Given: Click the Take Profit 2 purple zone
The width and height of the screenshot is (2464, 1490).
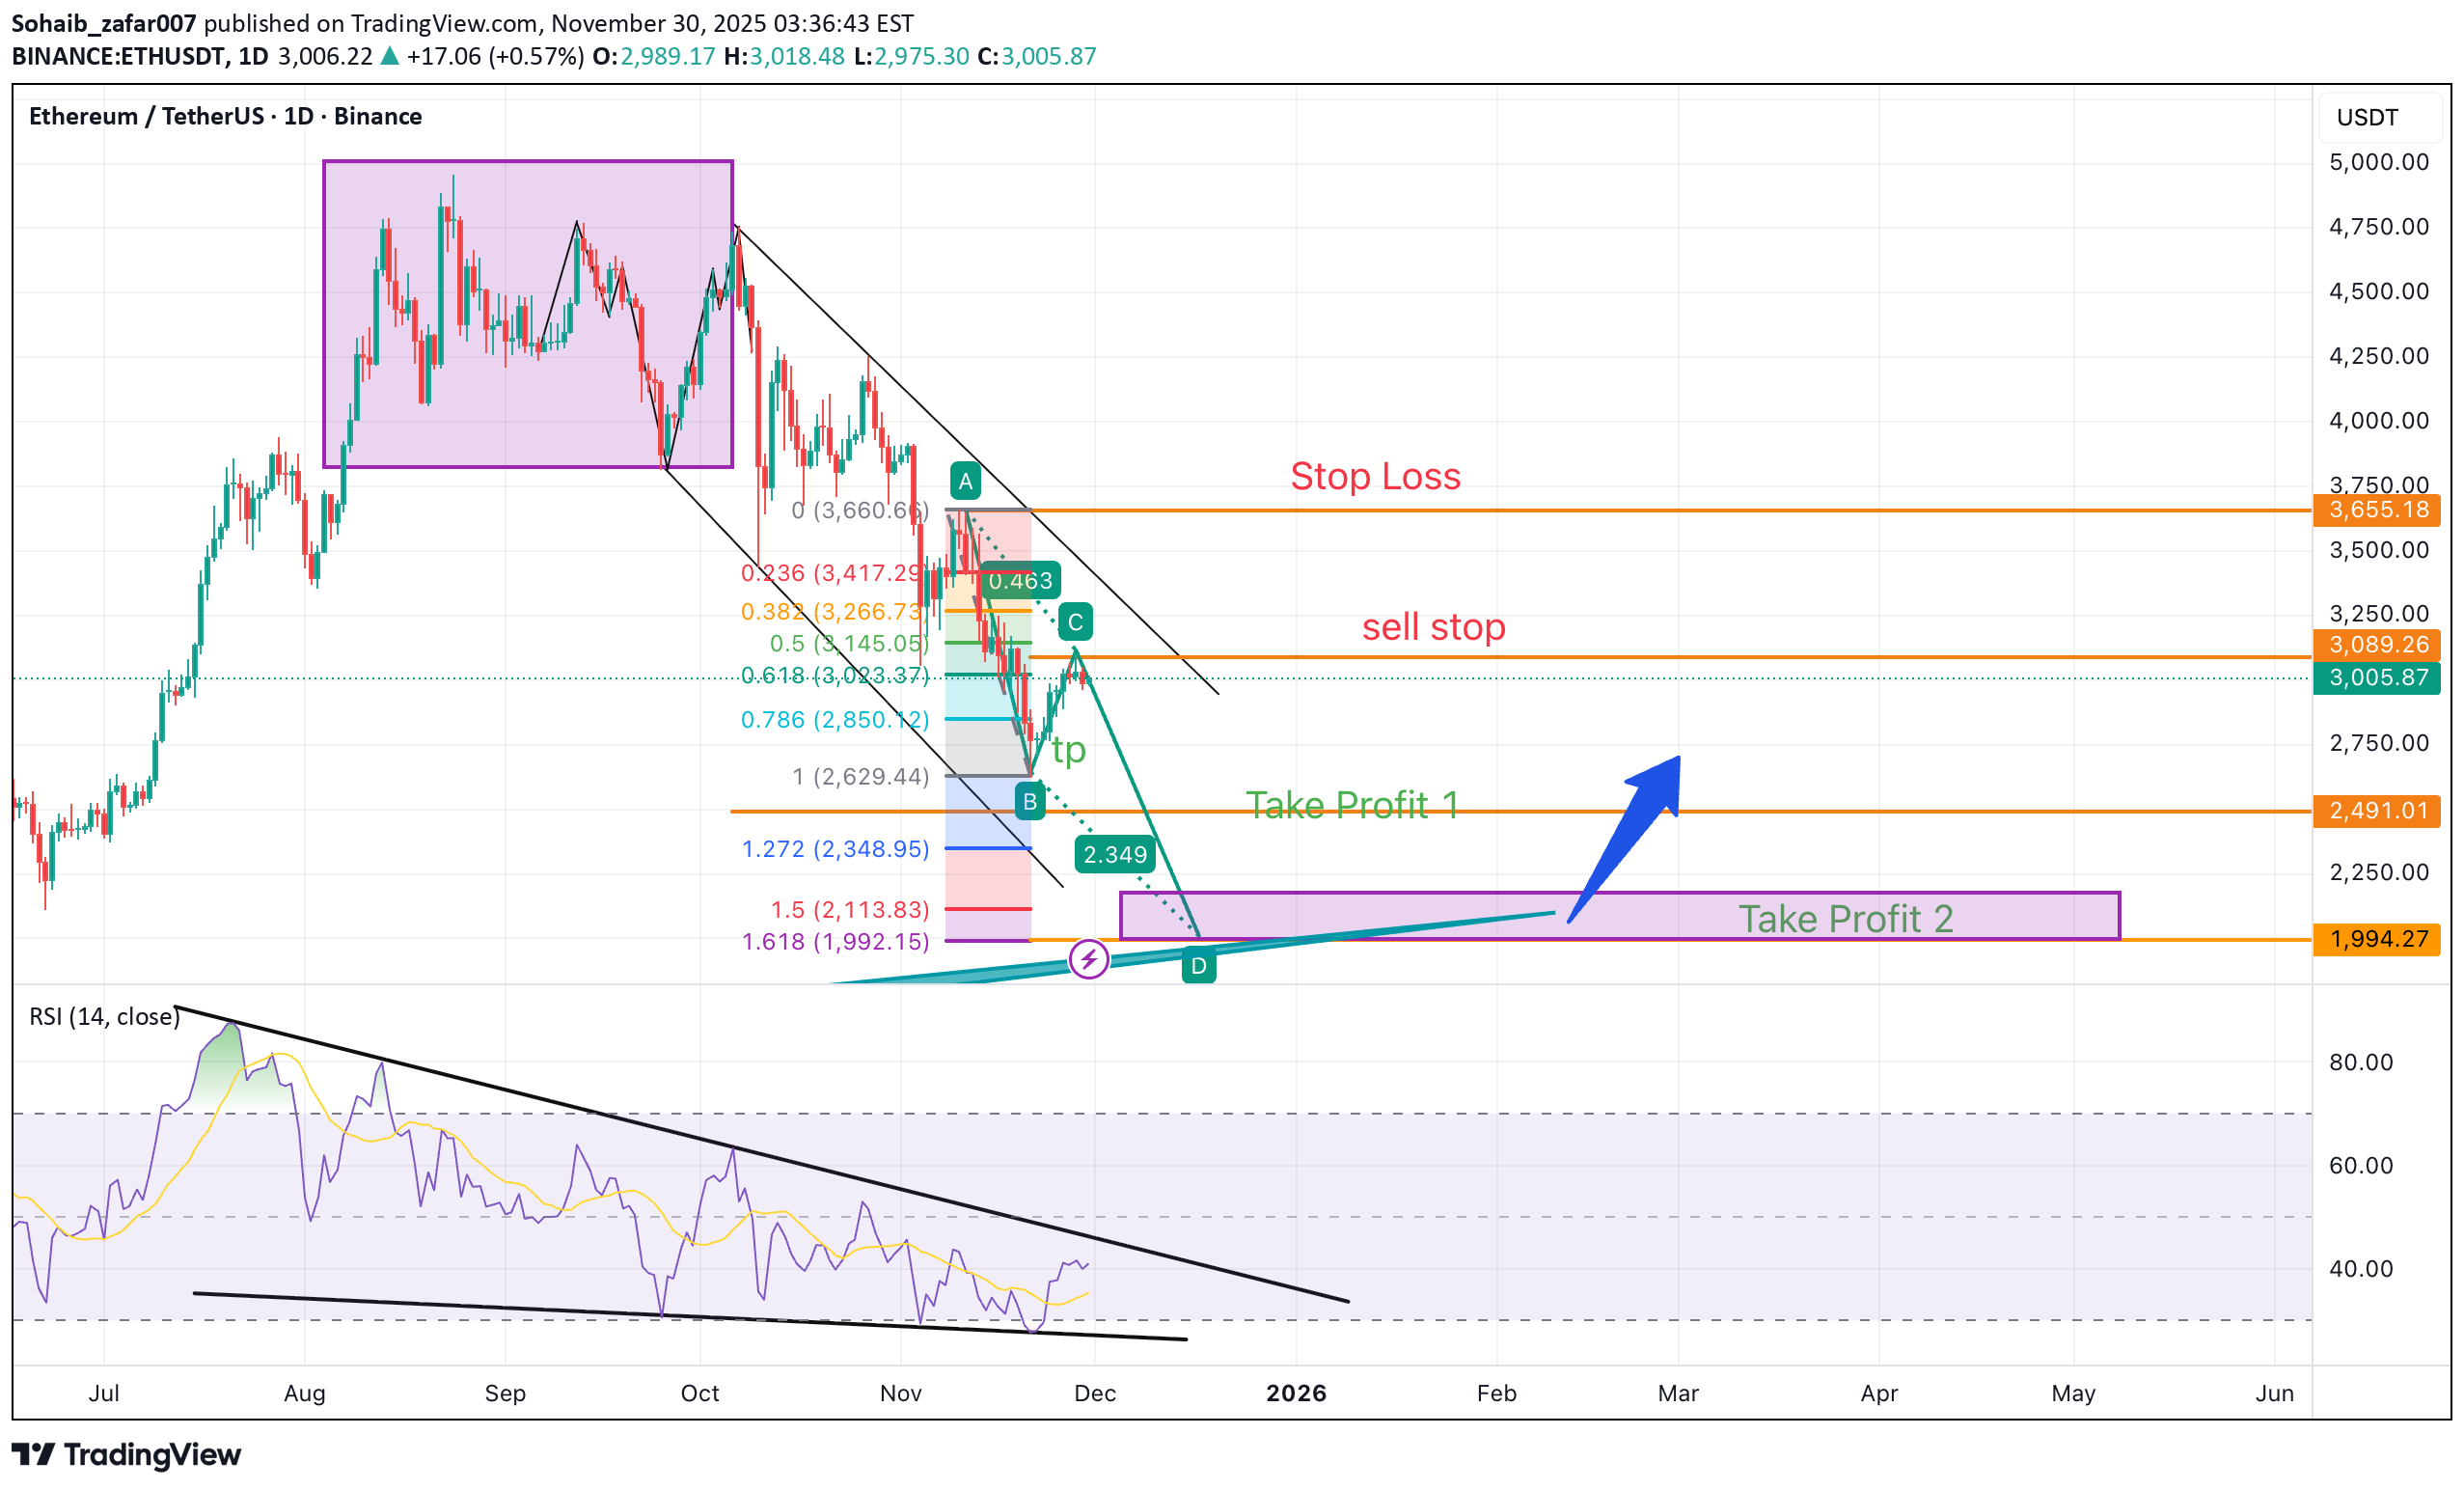Looking at the screenshot, I should click(1845, 918).
